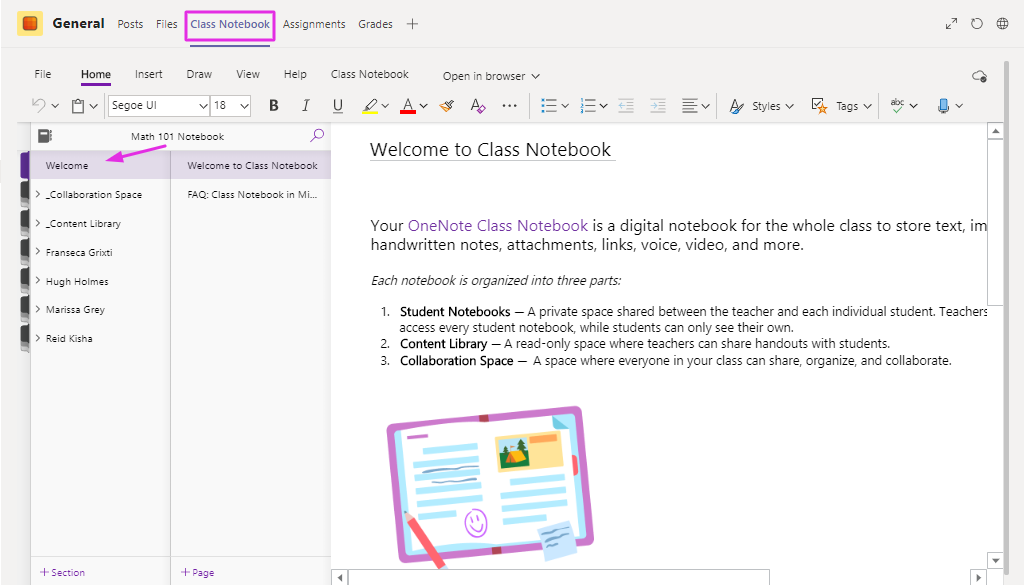Image resolution: width=1024 pixels, height=585 pixels.
Task: Open the View ribbon tab
Action: click(x=248, y=74)
